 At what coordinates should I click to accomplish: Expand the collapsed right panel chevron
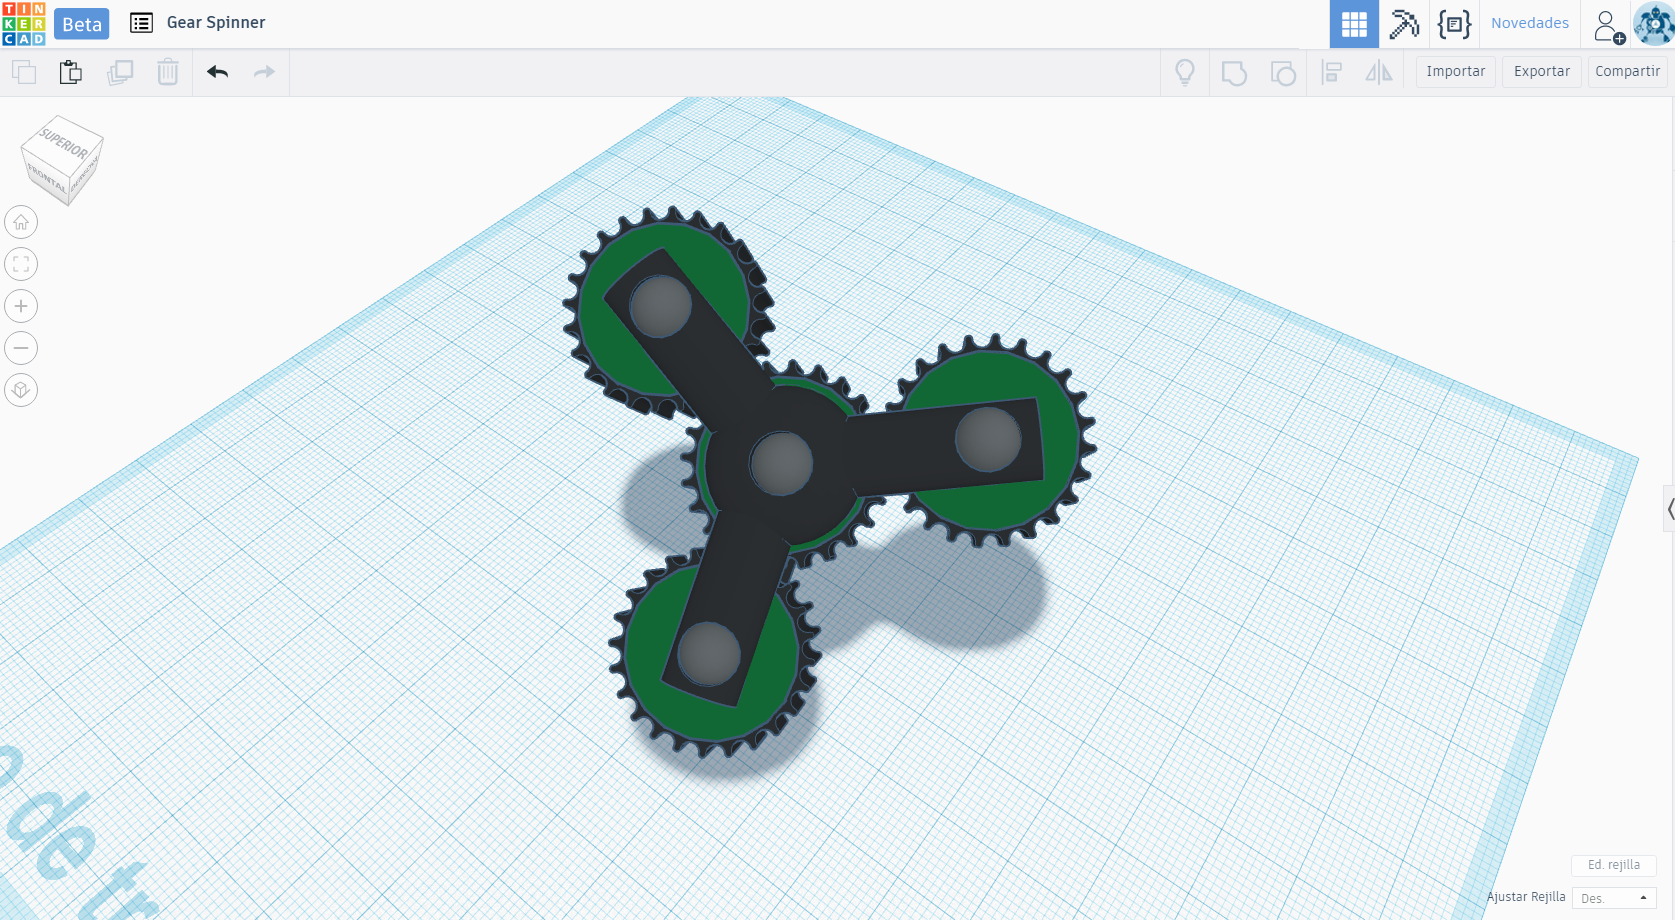1668,509
